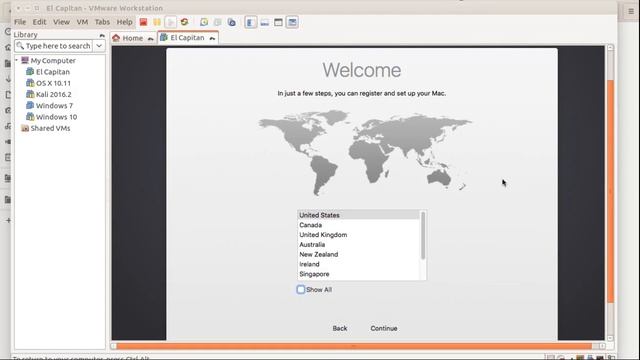The image size is (640, 360).
Task: Open the Edit menu
Action: [39, 22]
